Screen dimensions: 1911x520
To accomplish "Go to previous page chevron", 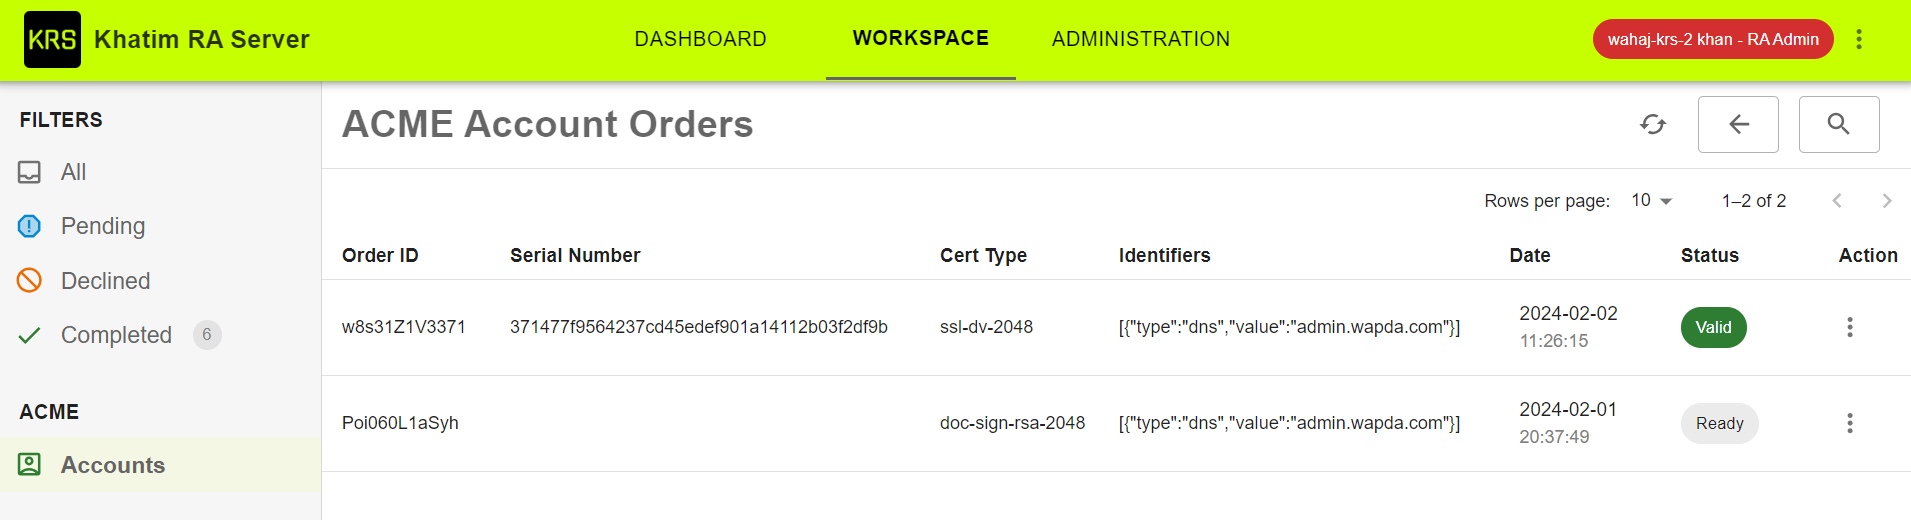I will pyautogui.click(x=1837, y=201).
